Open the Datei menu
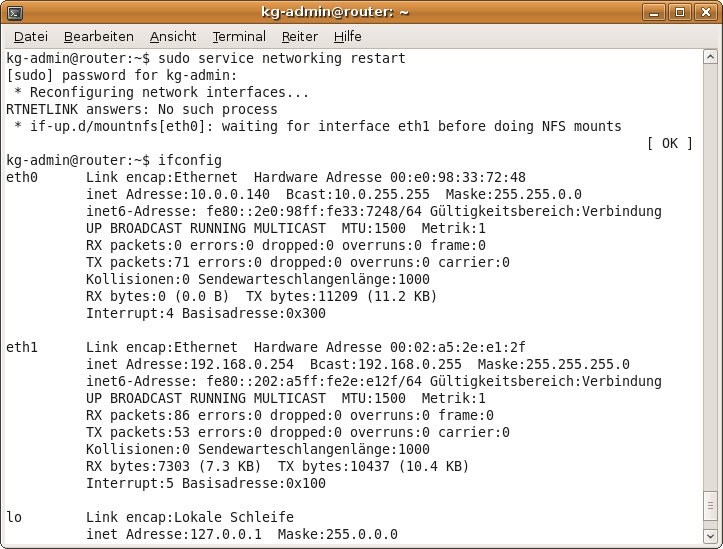The width and height of the screenshot is (723, 549). coord(31,36)
